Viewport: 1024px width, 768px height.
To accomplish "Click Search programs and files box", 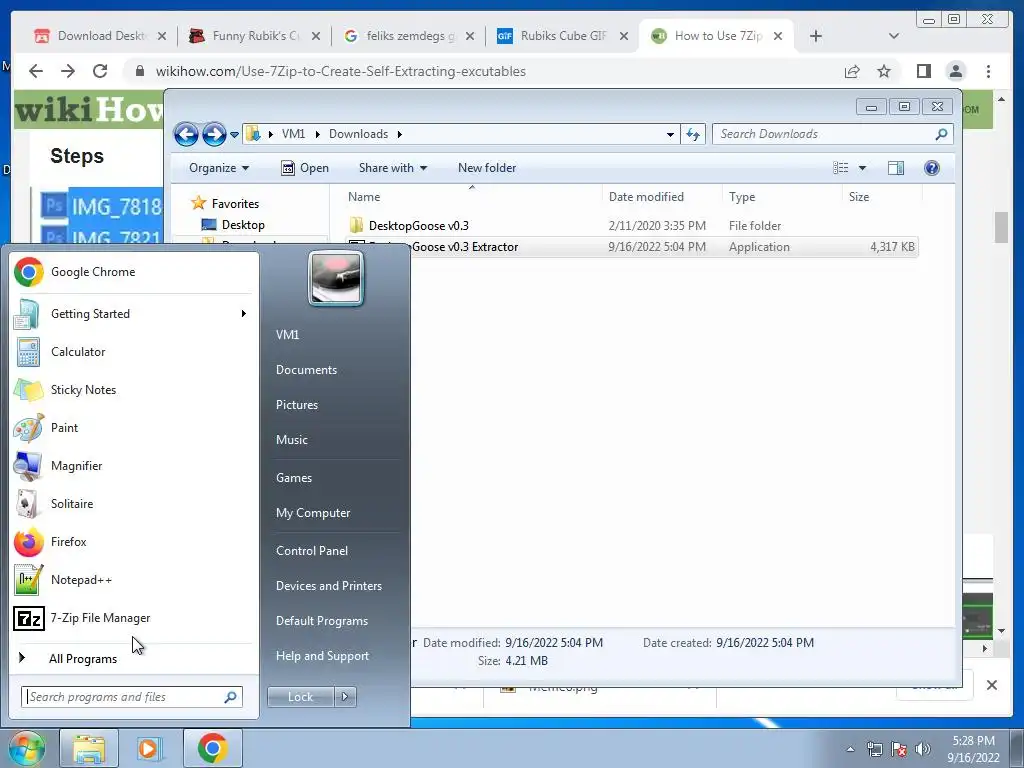I will pos(132,697).
